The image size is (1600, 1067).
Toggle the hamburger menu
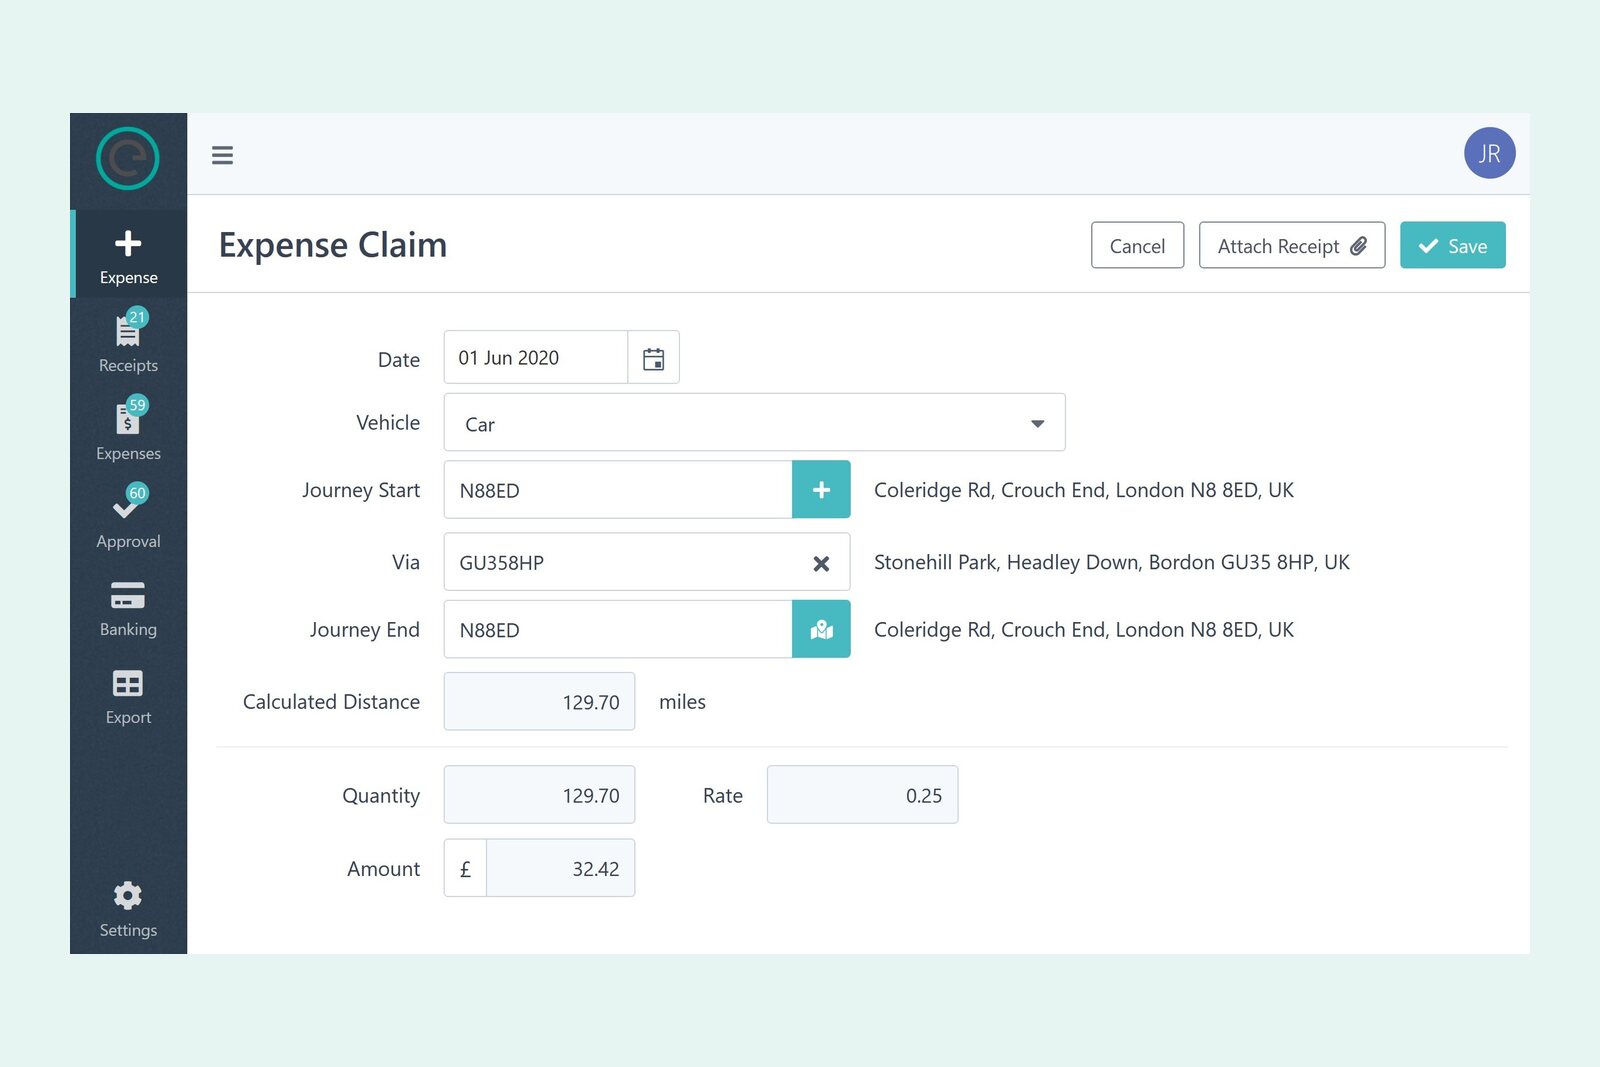(x=222, y=155)
